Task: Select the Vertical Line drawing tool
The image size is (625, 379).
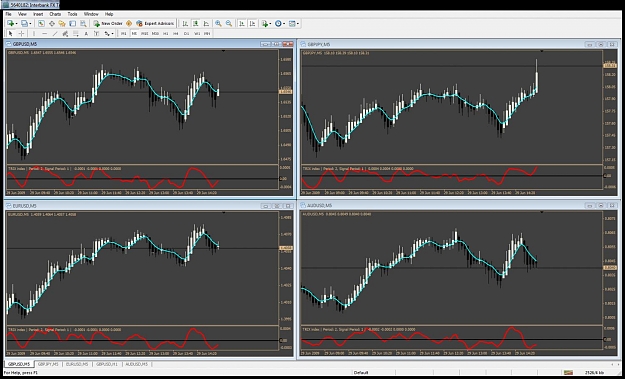Action: point(34,33)
